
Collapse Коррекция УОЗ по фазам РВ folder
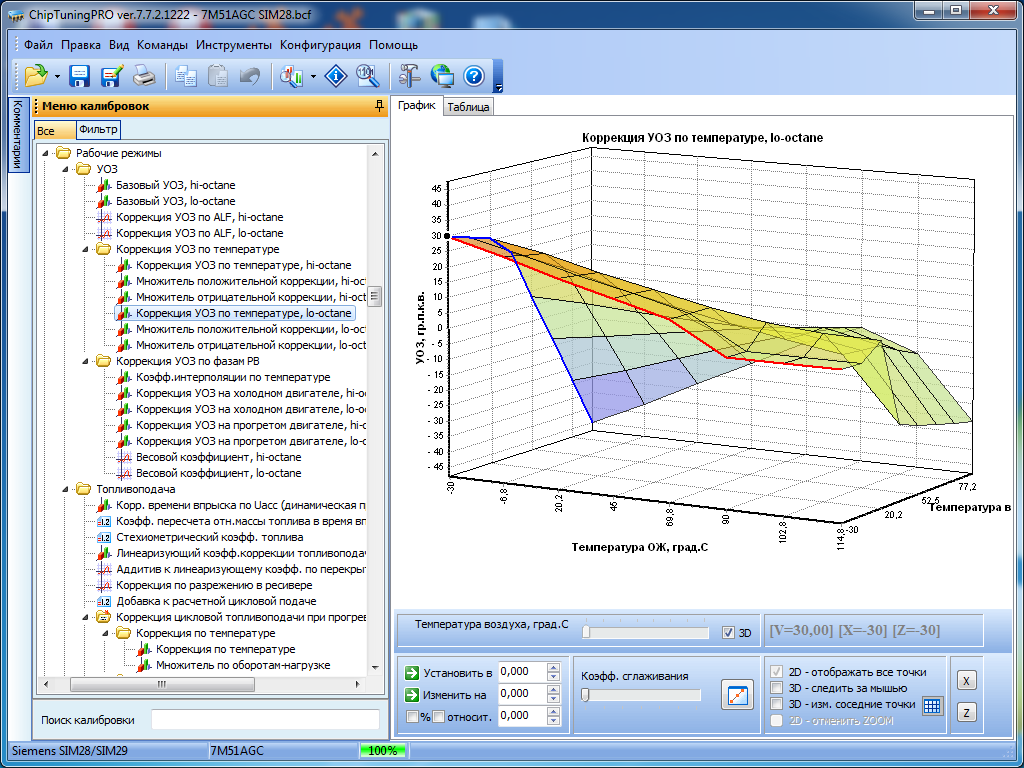pyautogui.click(x=86, y=361)
